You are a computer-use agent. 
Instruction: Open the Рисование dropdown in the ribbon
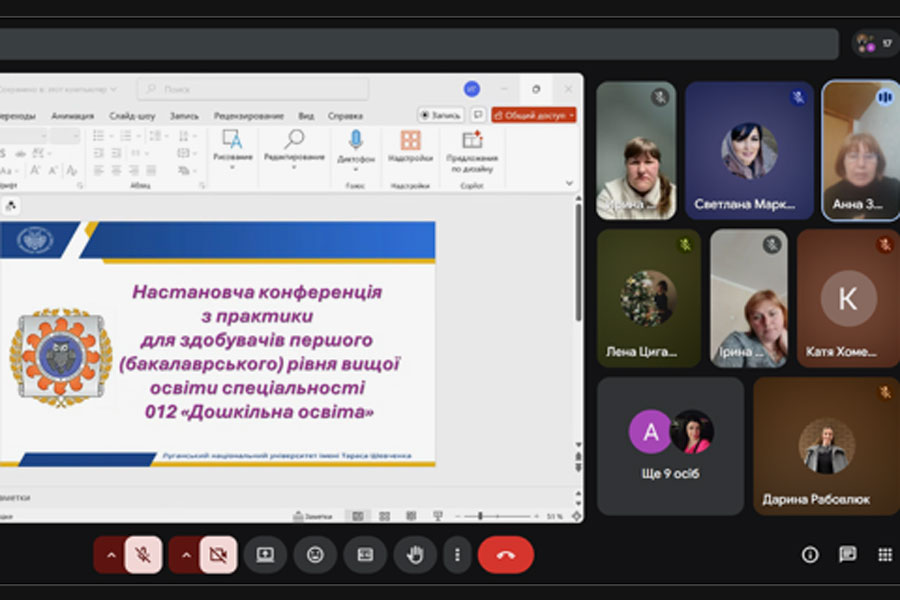(x=232, y=158)
